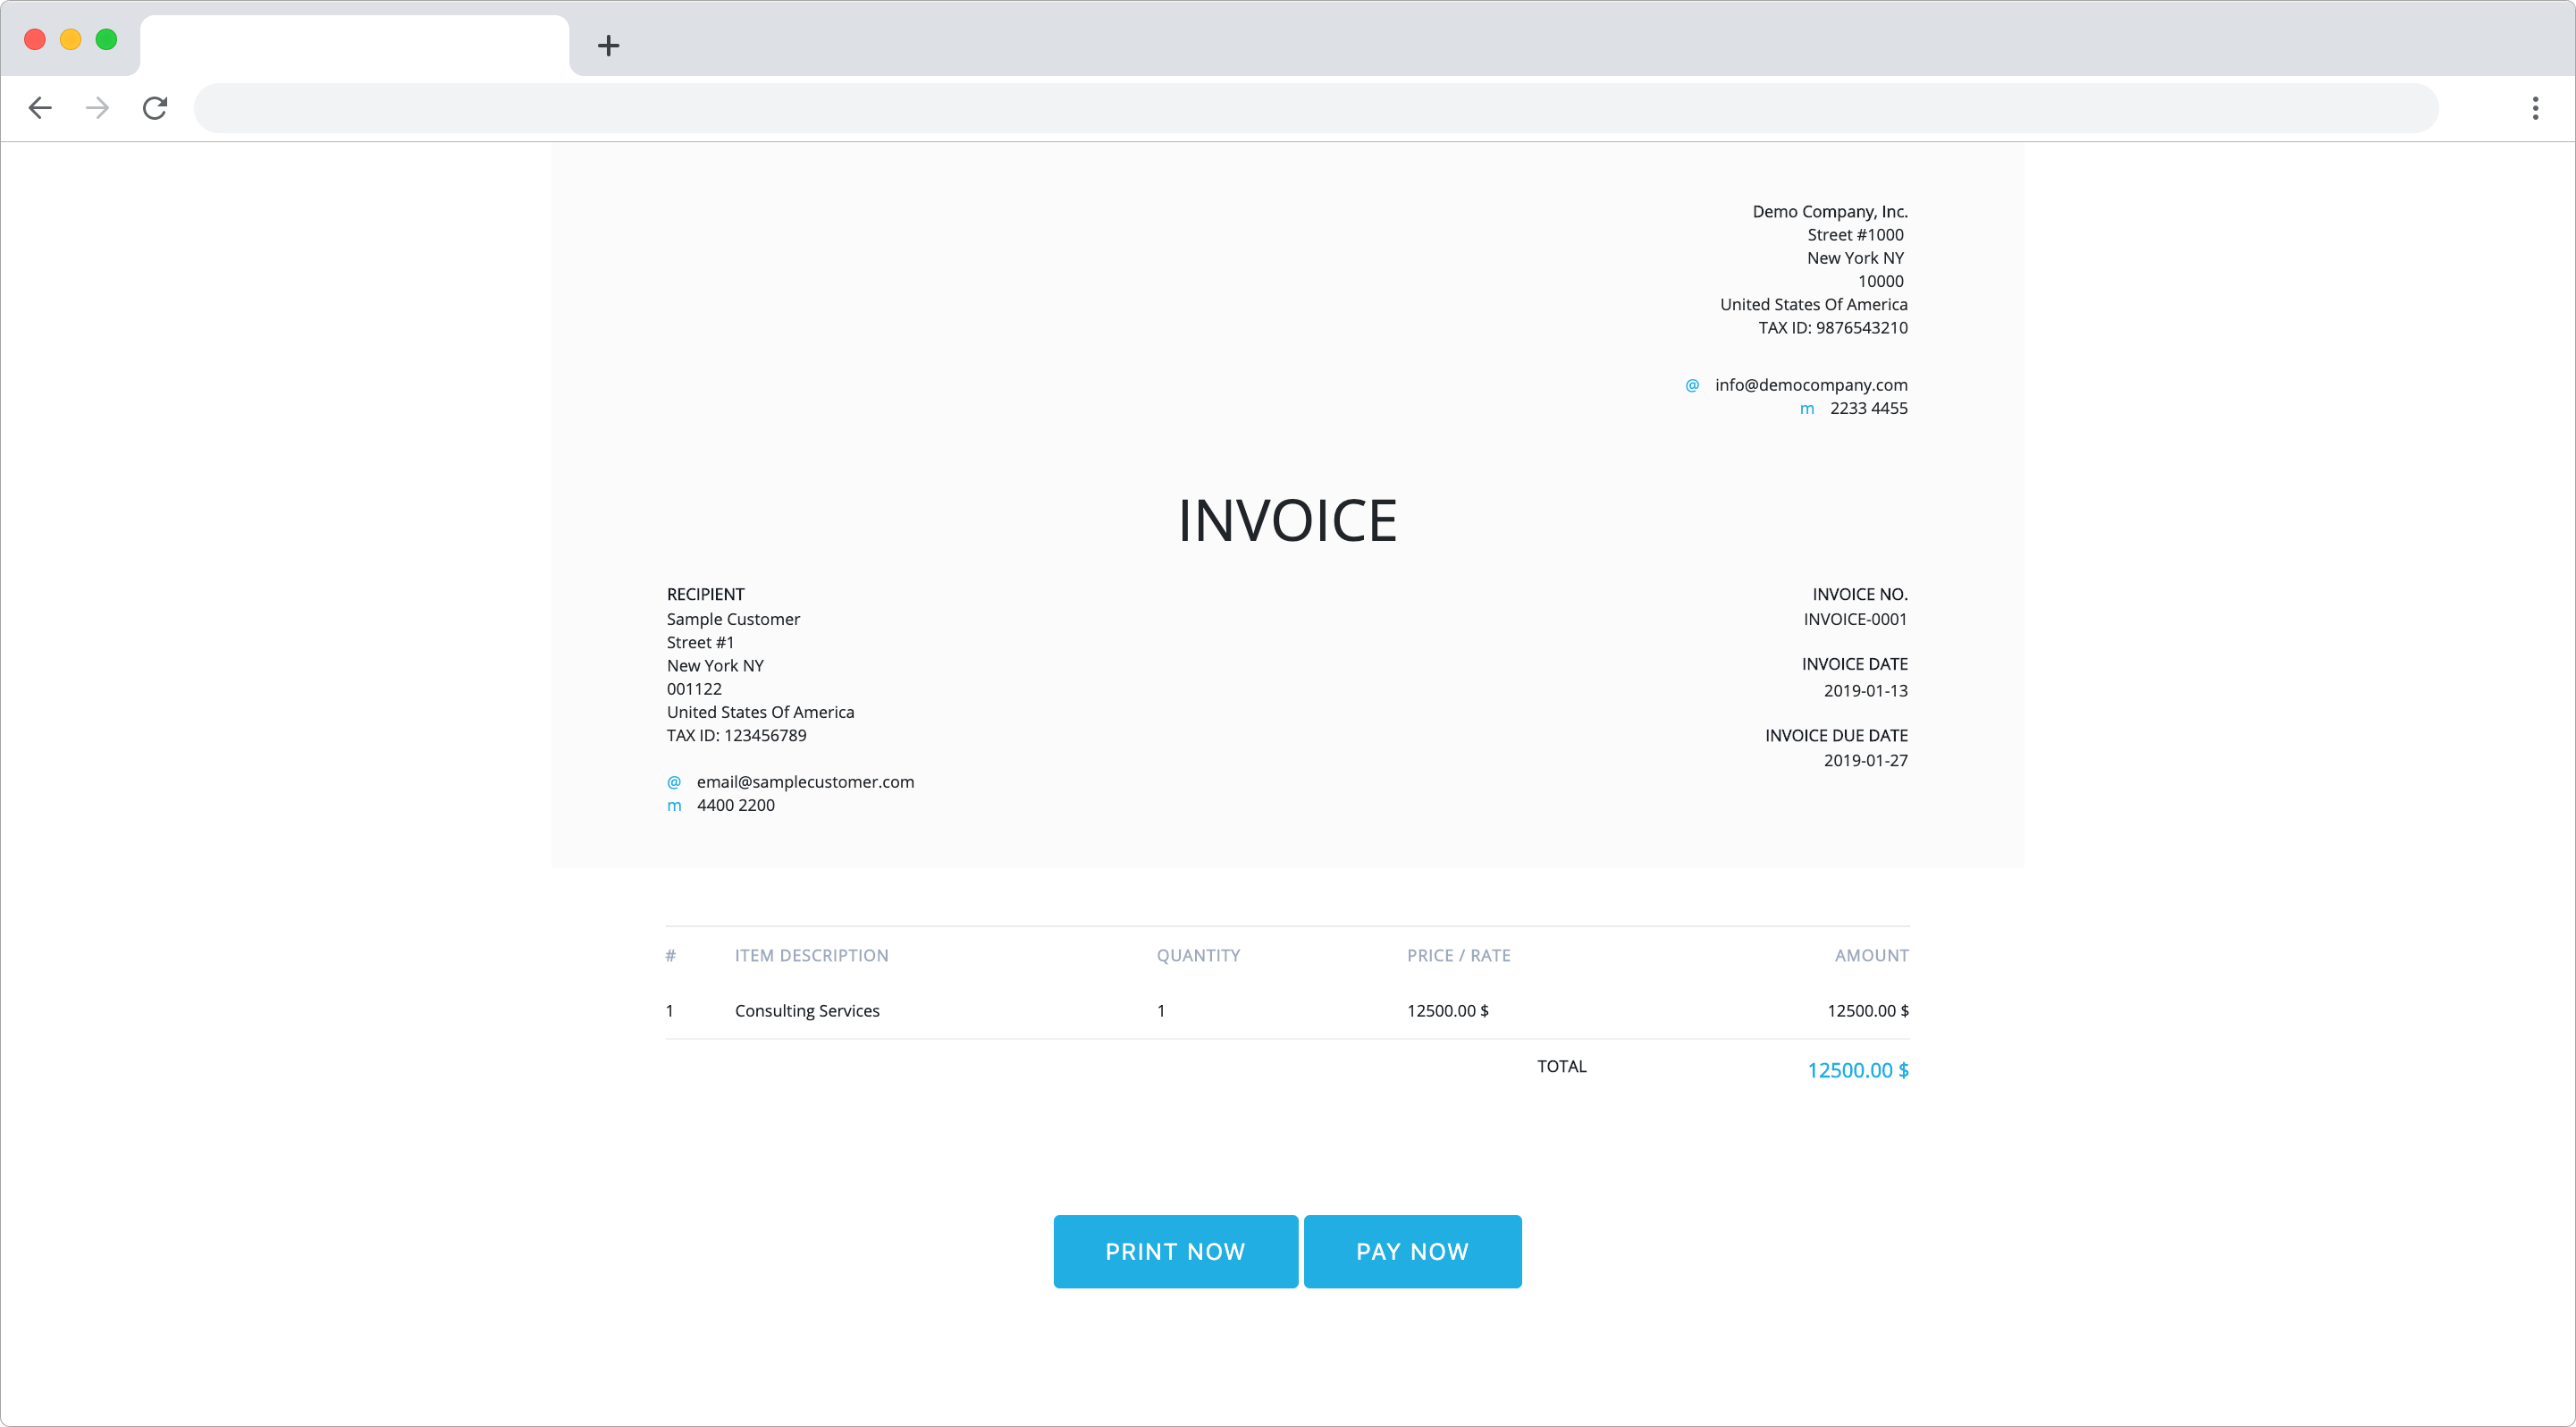Image resolution: width=2576 pixels, height=1427 pixels.
Task: Select the blank browser tab
Action: (x=354, y=45)
